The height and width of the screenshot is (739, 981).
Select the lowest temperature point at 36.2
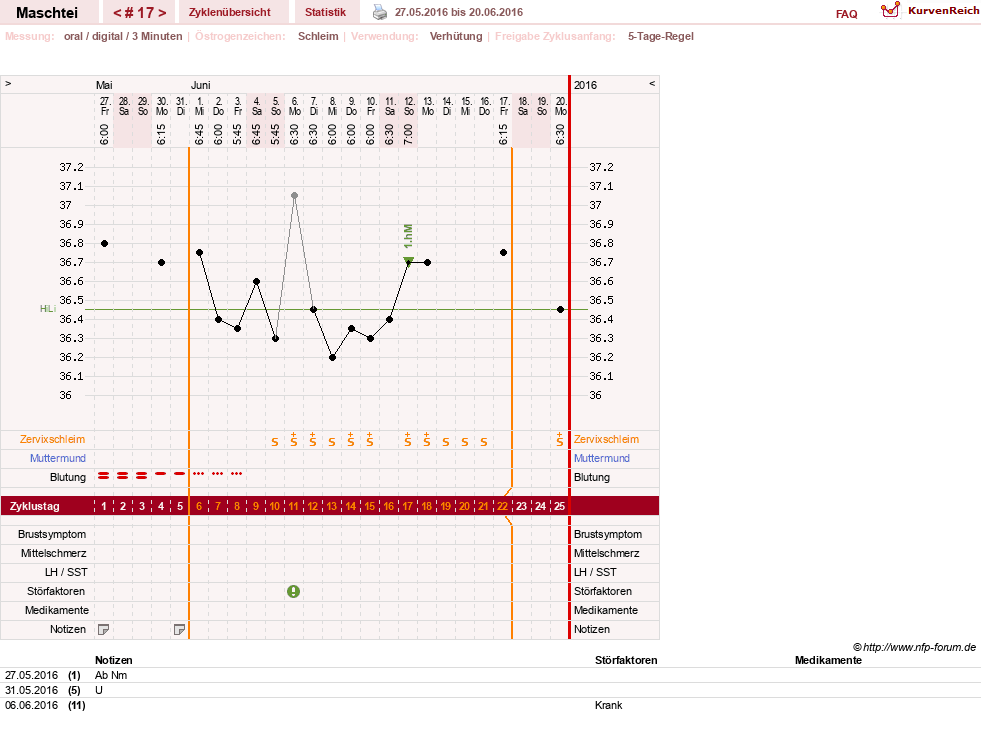(332, 357)
